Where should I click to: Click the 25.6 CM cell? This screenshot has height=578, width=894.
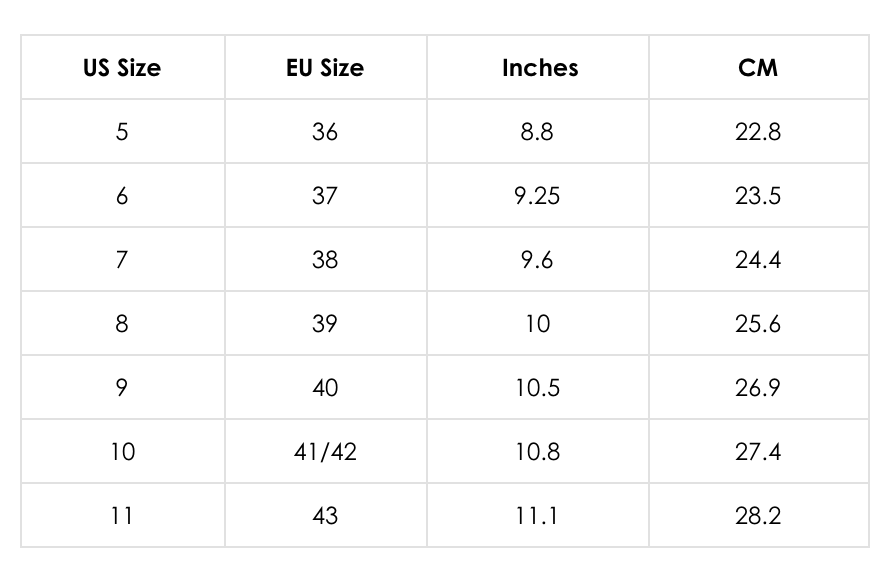pos(757,324)
